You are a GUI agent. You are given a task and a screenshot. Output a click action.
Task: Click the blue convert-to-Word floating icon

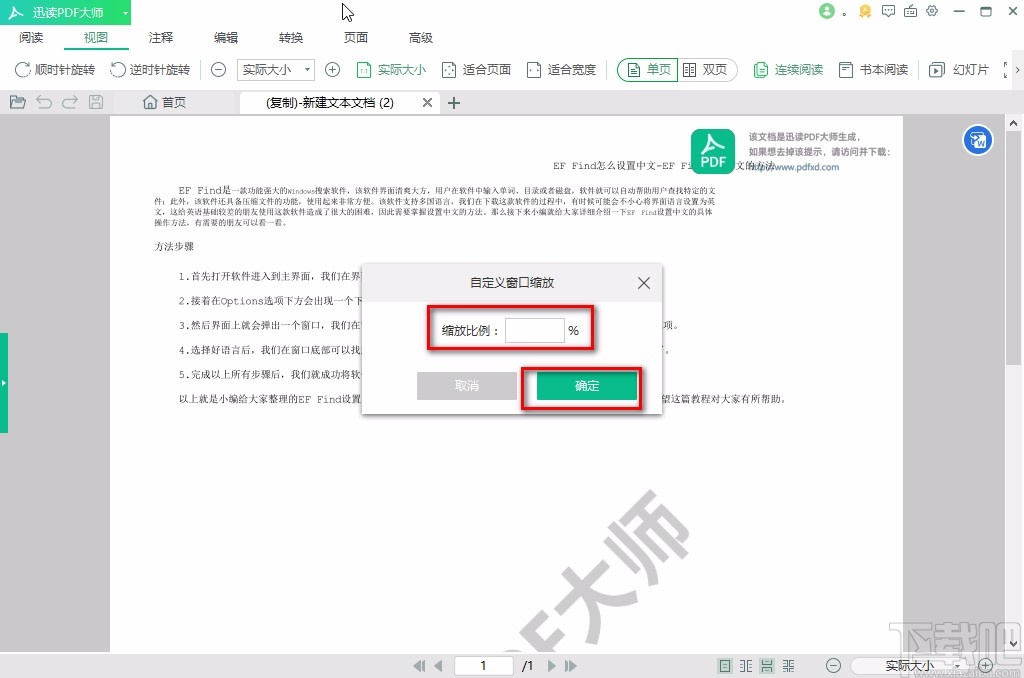(x=978, y=140)
